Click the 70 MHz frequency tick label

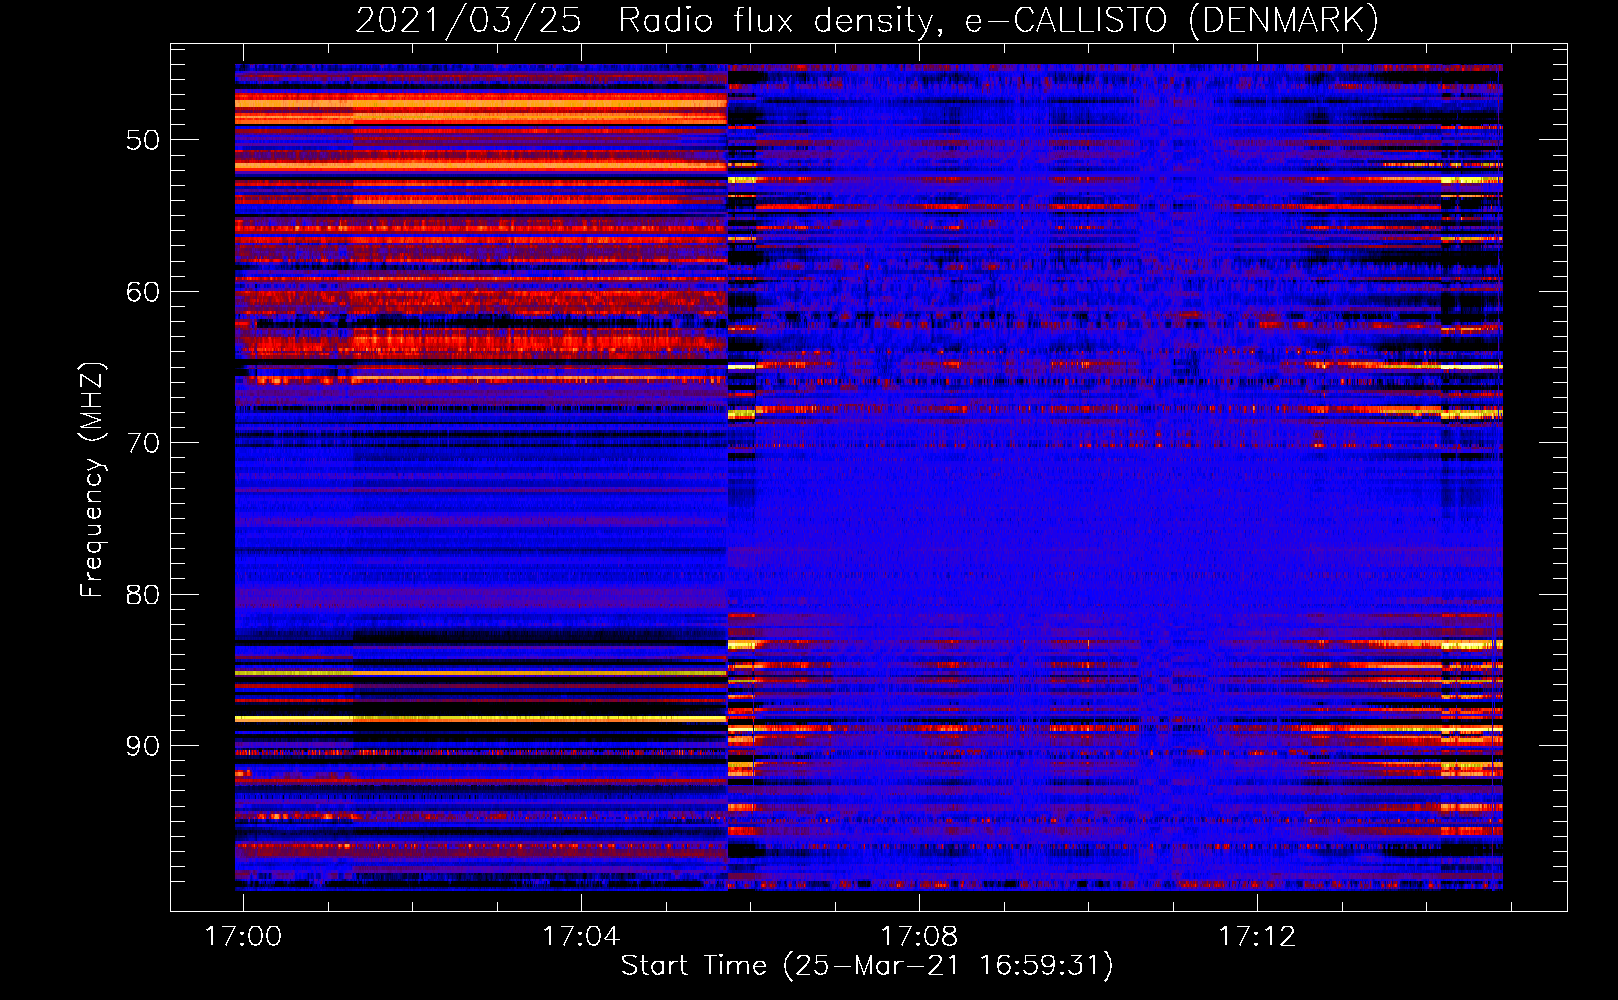pos(142,443)
